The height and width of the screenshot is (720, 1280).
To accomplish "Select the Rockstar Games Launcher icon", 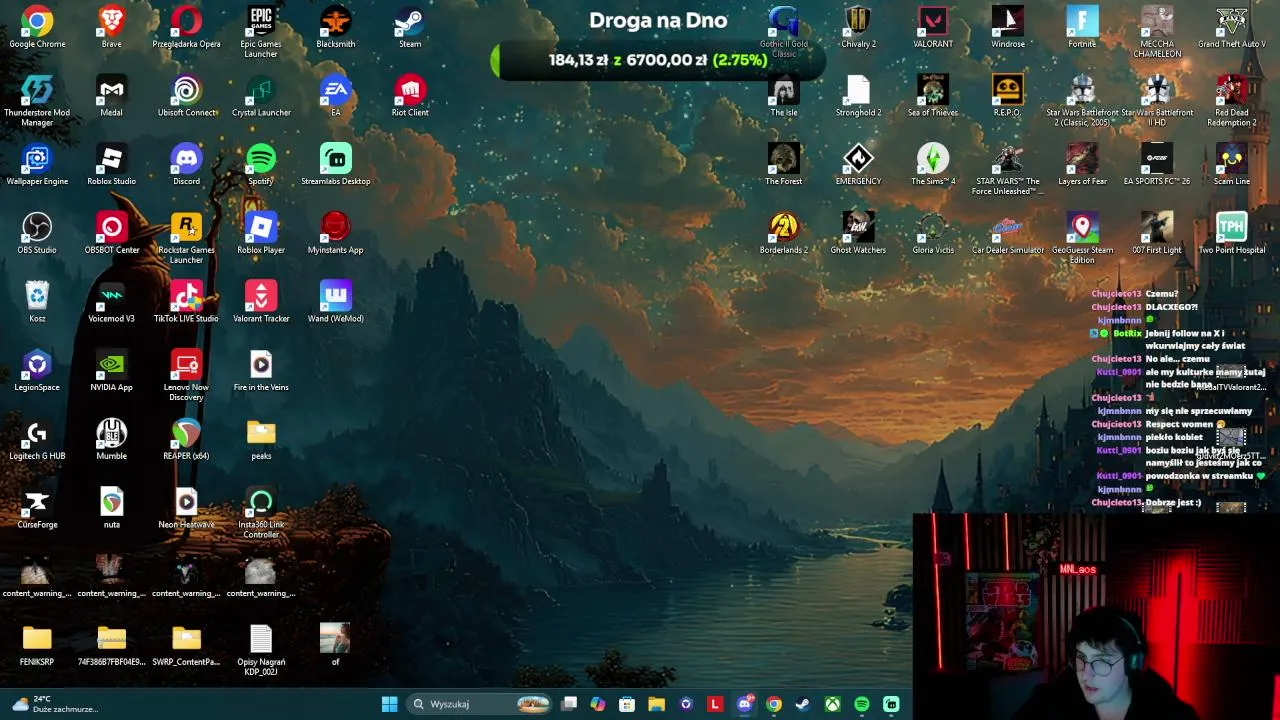I will [186, 238].
